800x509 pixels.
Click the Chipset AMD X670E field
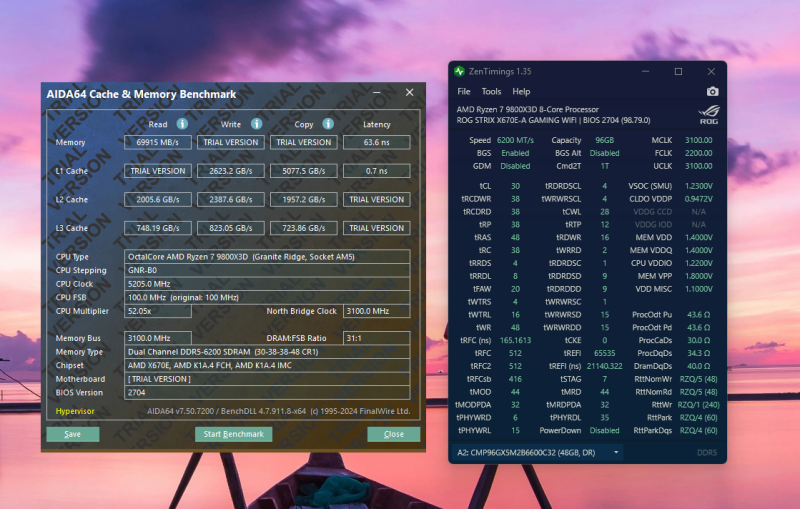pos(267,366)
